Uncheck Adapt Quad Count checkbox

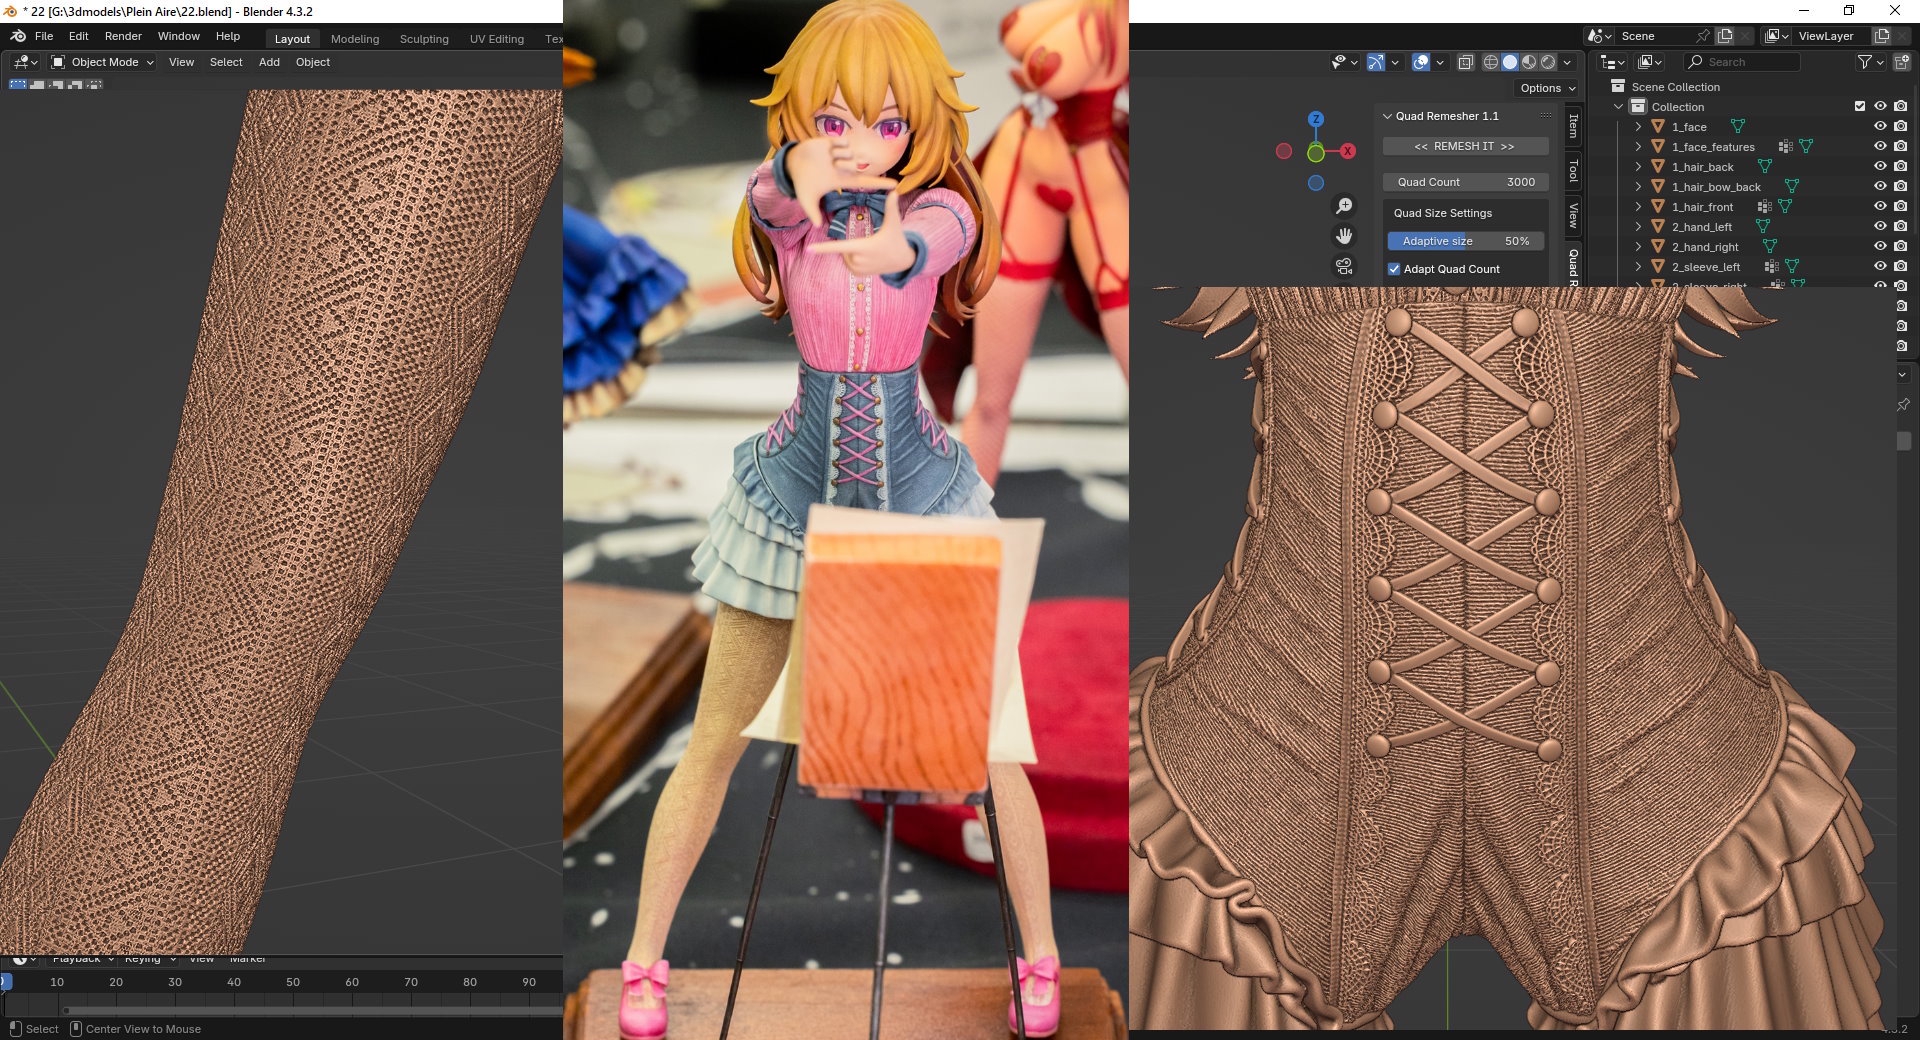(1394, 269)
